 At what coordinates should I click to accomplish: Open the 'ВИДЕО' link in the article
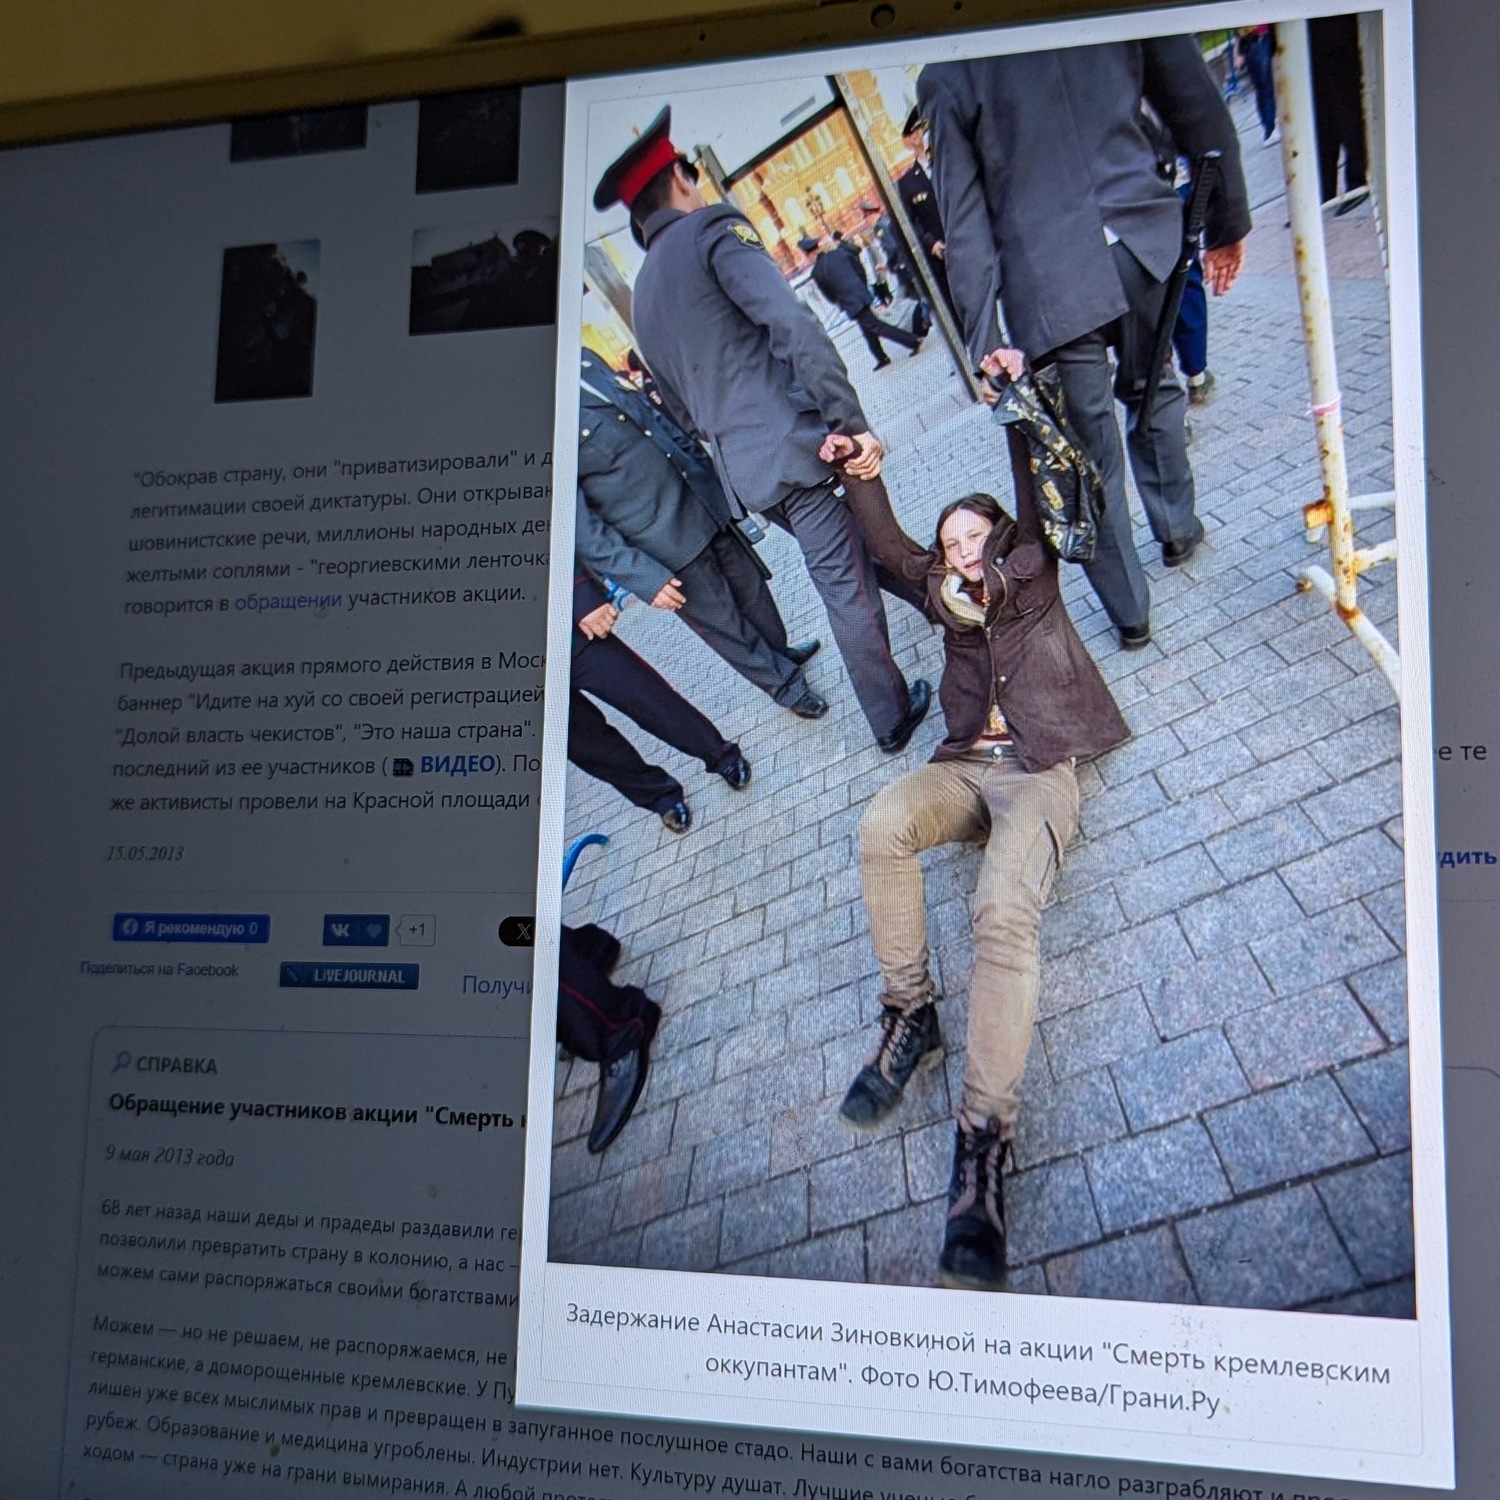457,764
